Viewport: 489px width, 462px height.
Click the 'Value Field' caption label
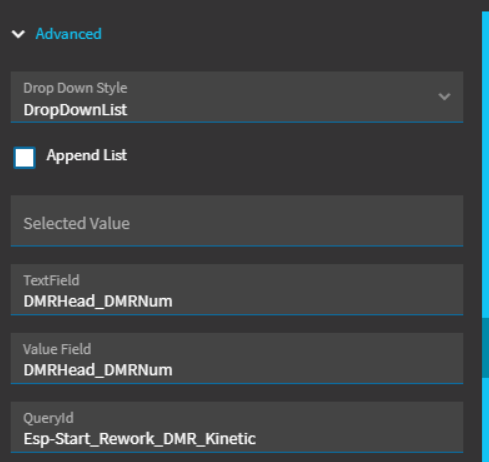tap(57, 349)
